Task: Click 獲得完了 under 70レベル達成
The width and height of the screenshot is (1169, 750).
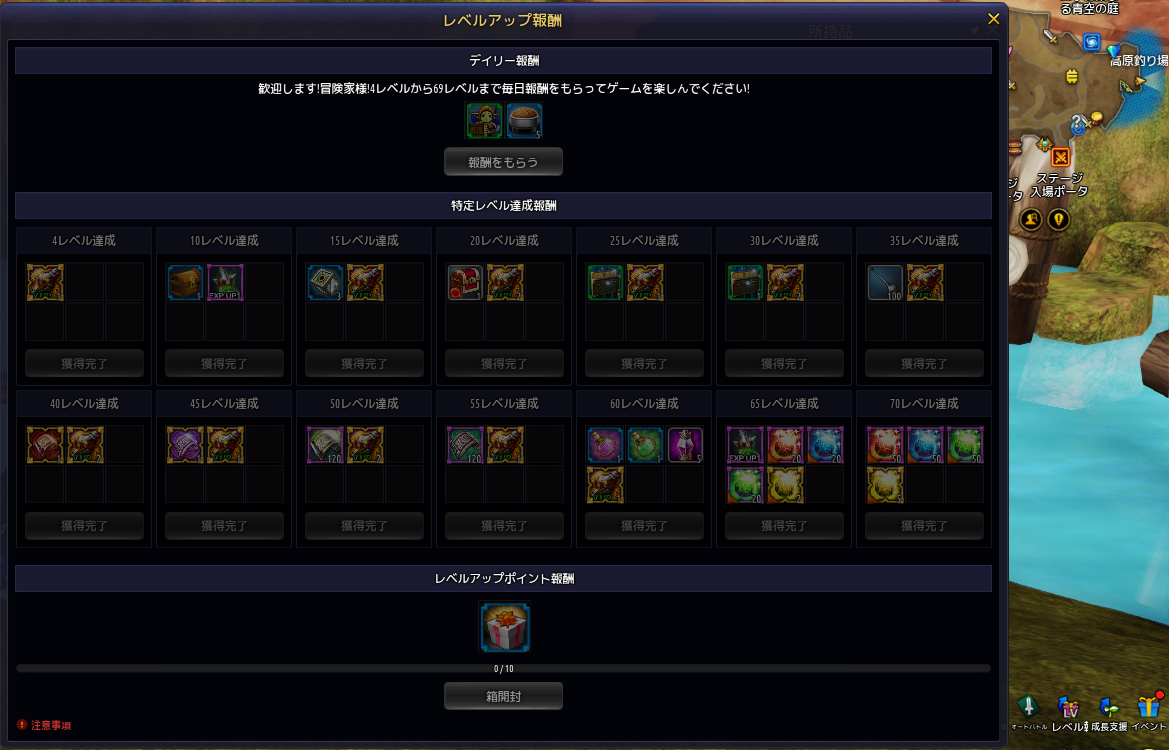Action: point(924,526)
